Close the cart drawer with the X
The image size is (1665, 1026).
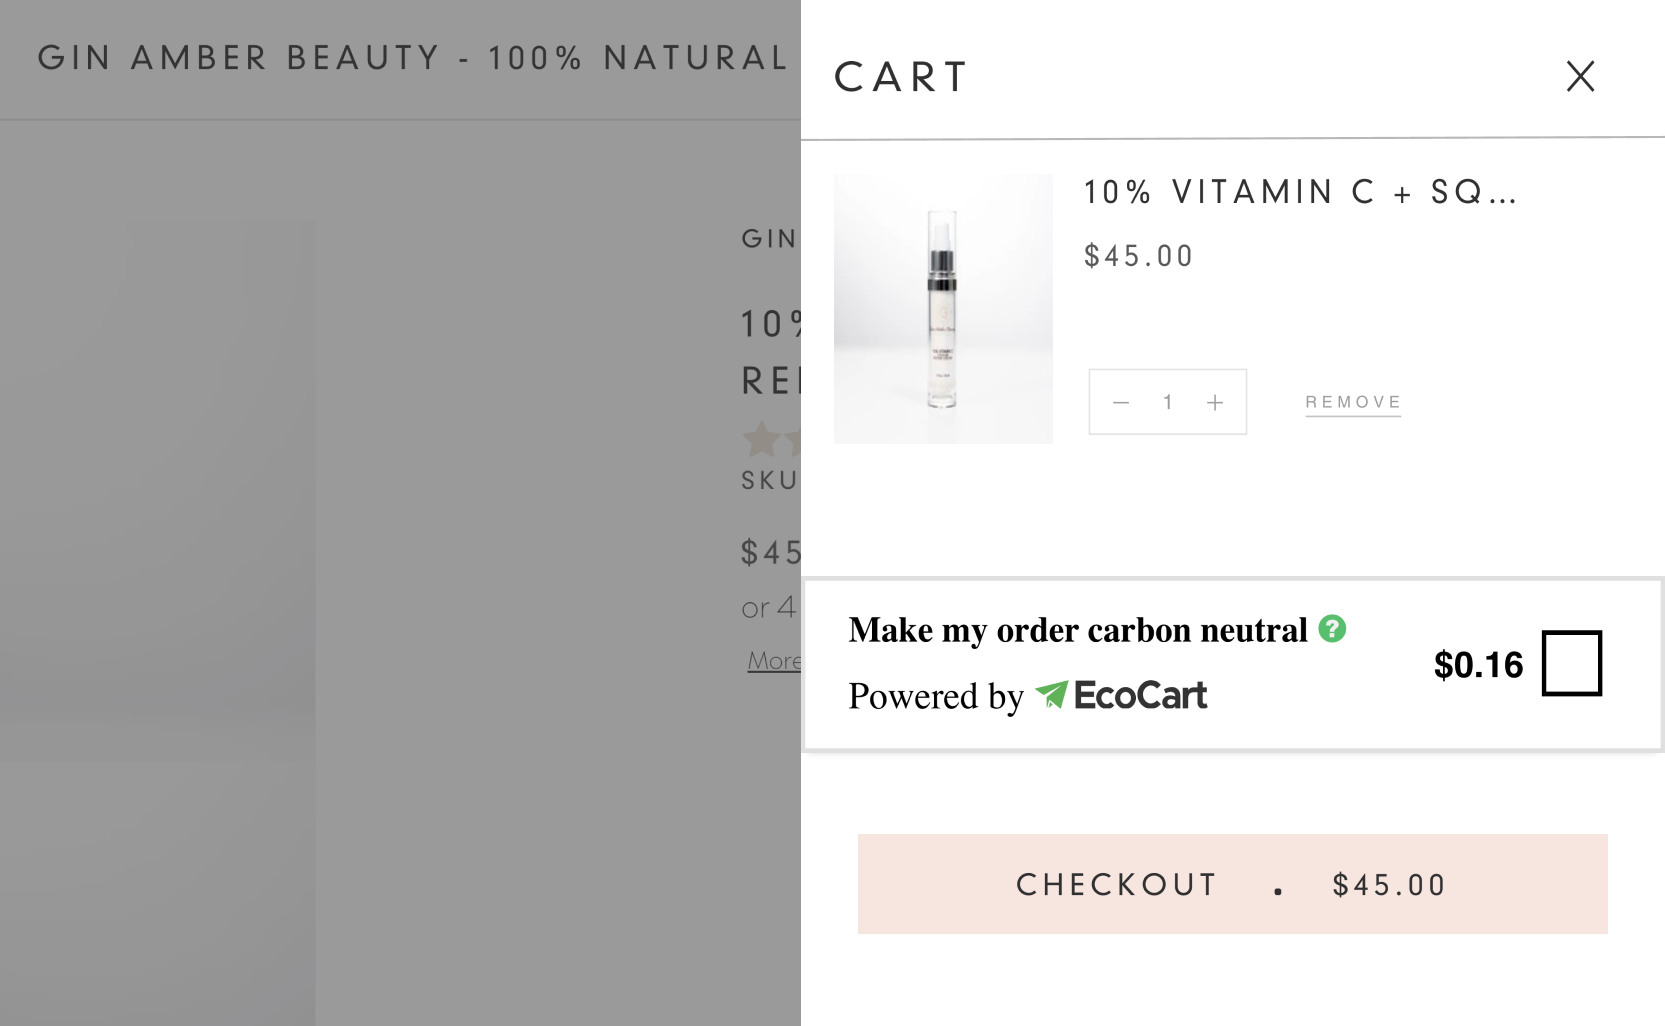point(1580,76)
